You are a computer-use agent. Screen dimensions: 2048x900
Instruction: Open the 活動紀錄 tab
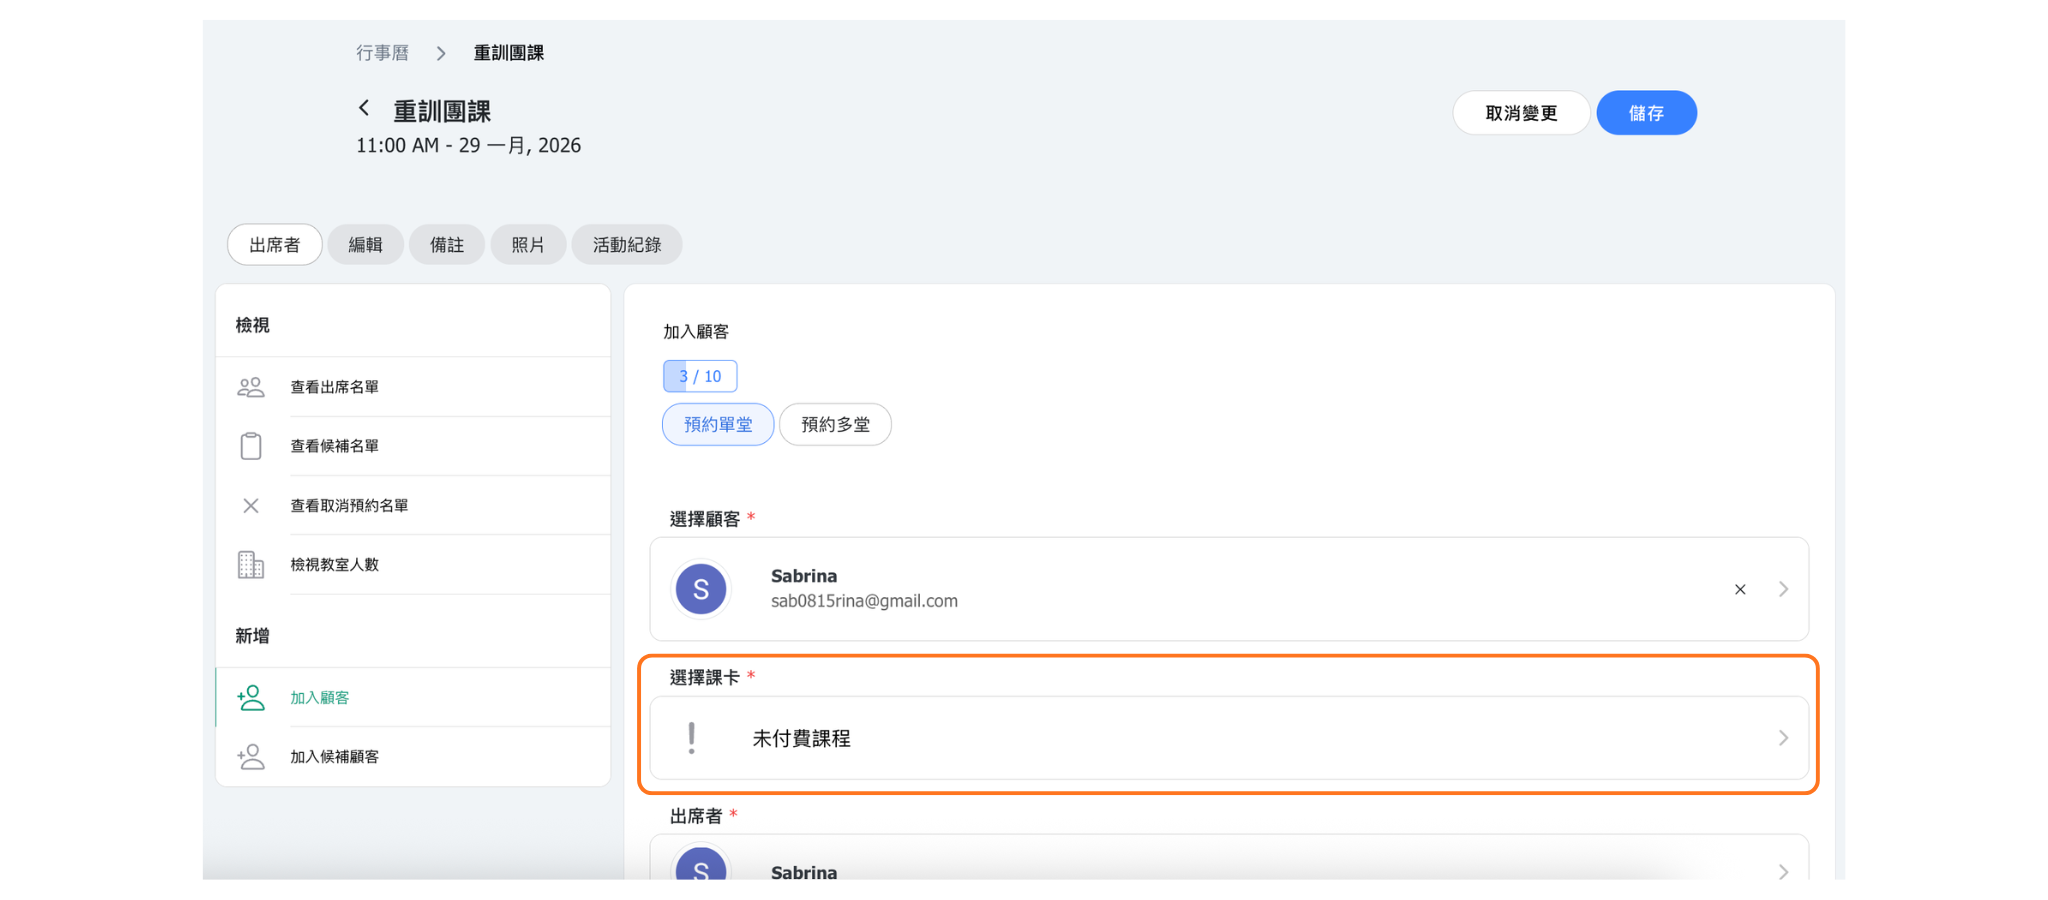[x=626, y=245]
